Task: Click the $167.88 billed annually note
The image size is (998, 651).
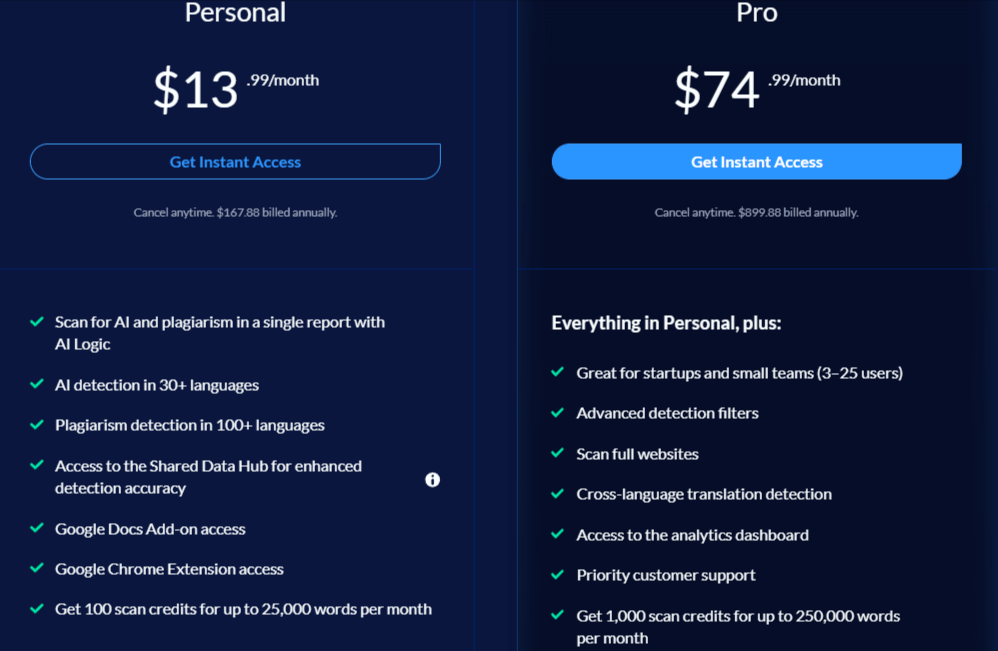Action: click(x=235, y=212)
